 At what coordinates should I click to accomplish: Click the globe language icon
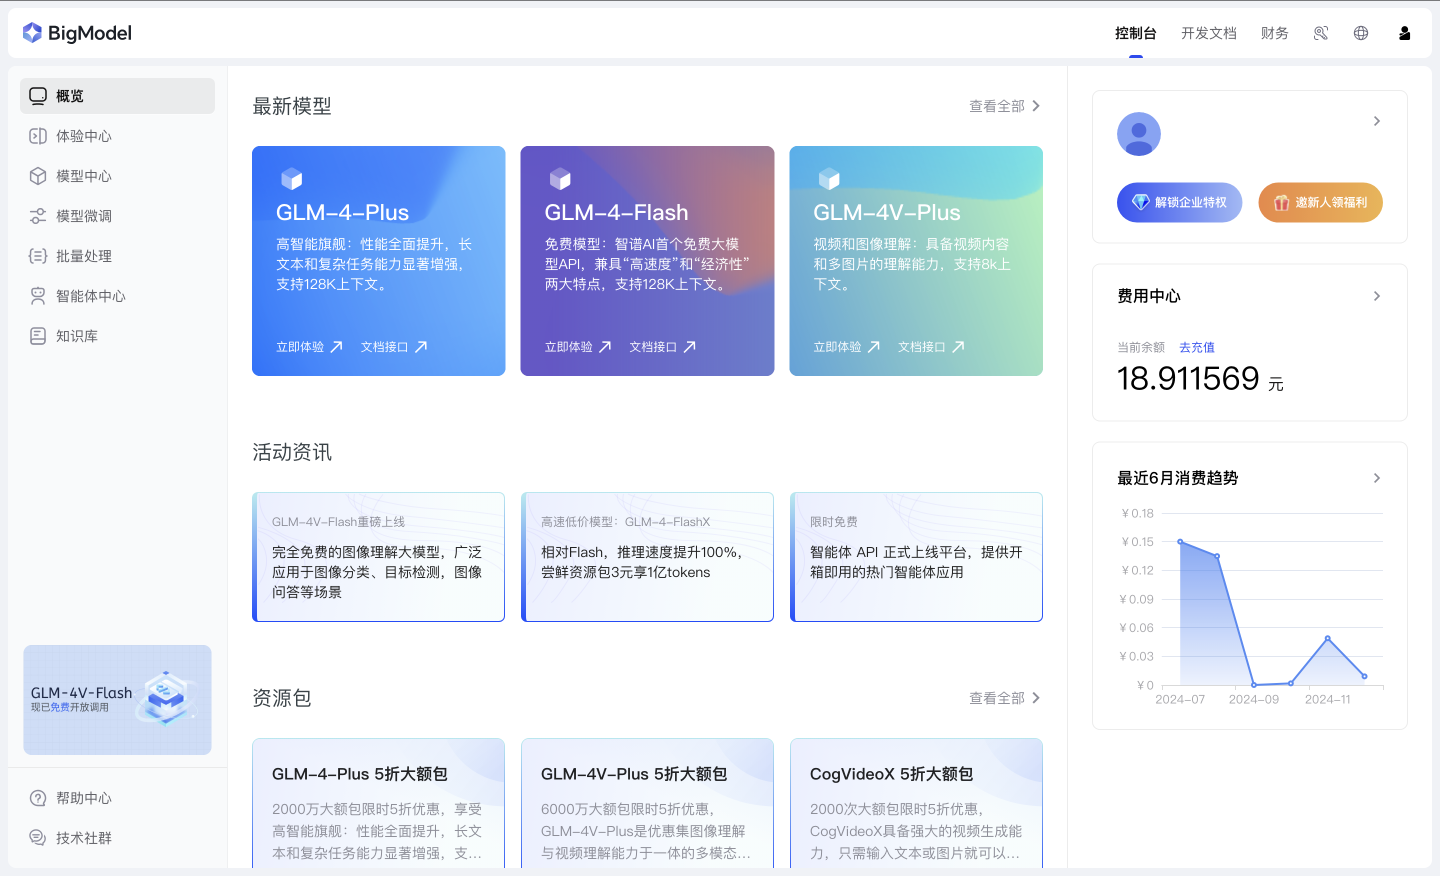(x=1361, y=33)
